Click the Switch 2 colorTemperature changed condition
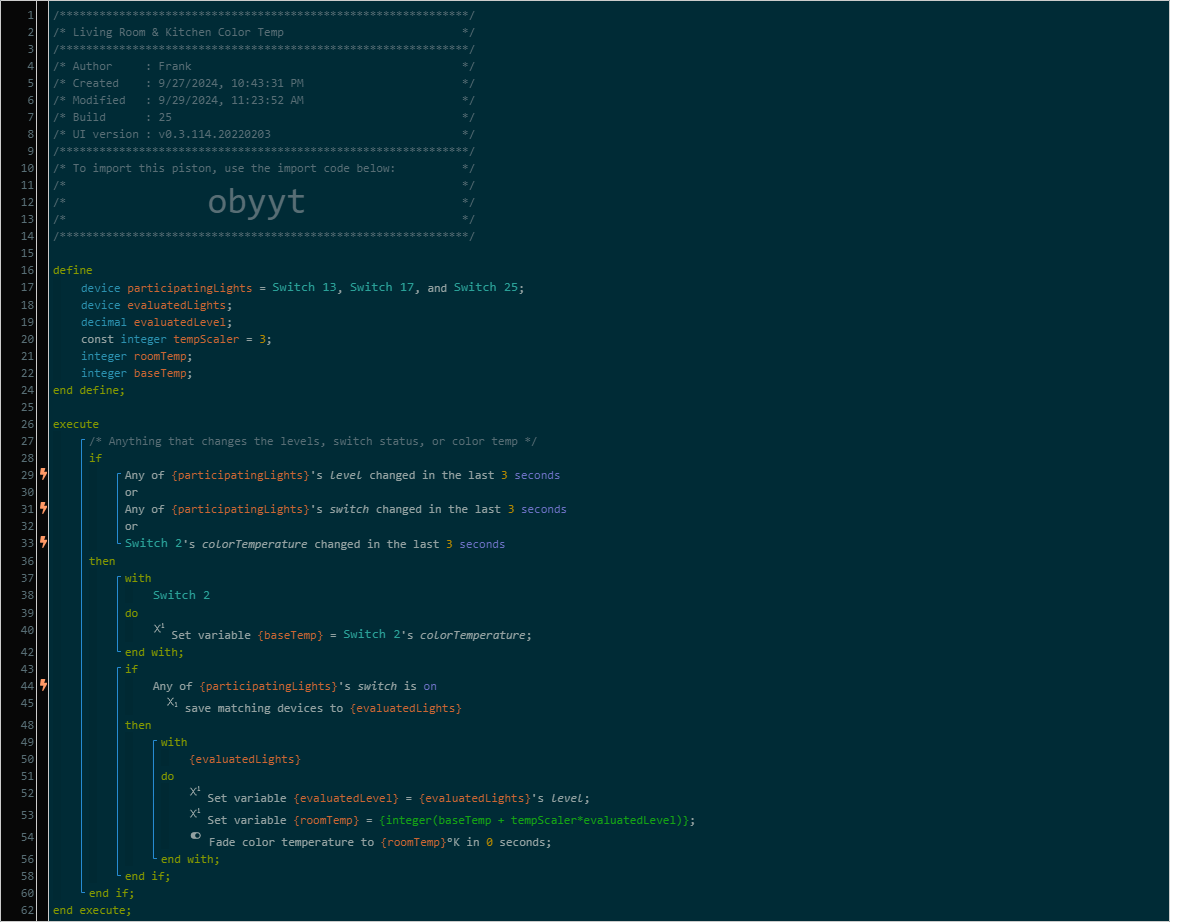This screenshot has height=923, width=1178. coord(316,544)
